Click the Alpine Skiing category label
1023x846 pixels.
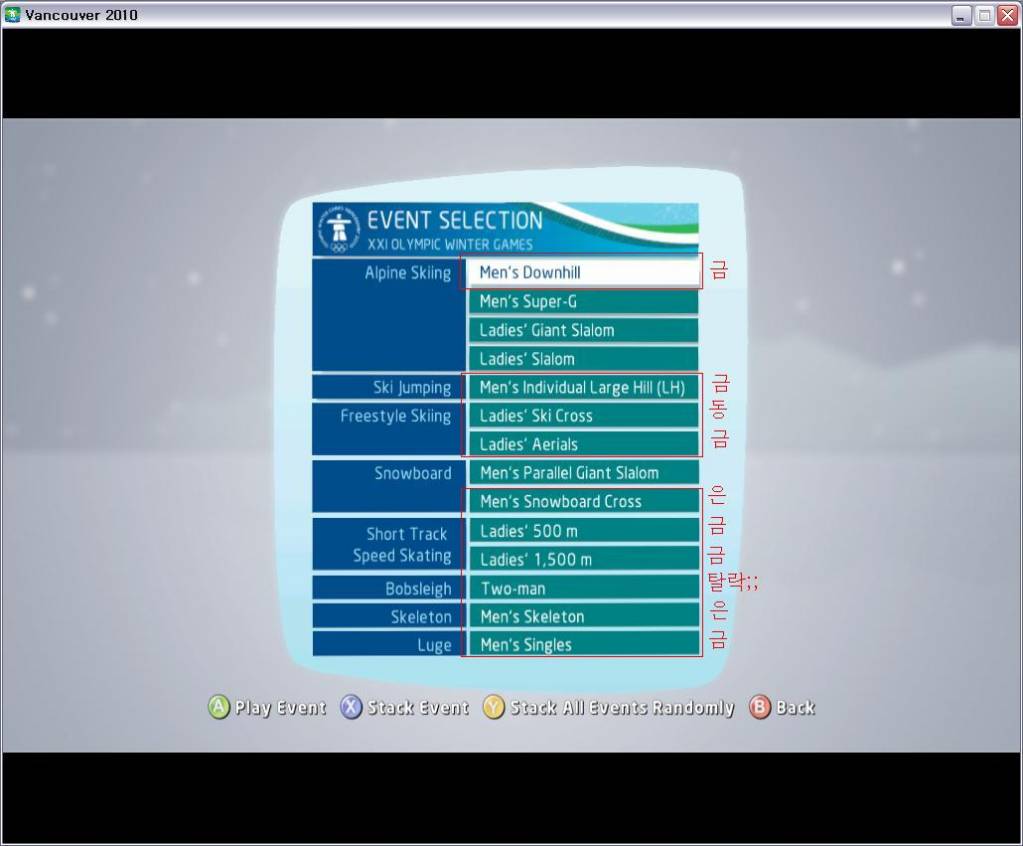(408, 273)
